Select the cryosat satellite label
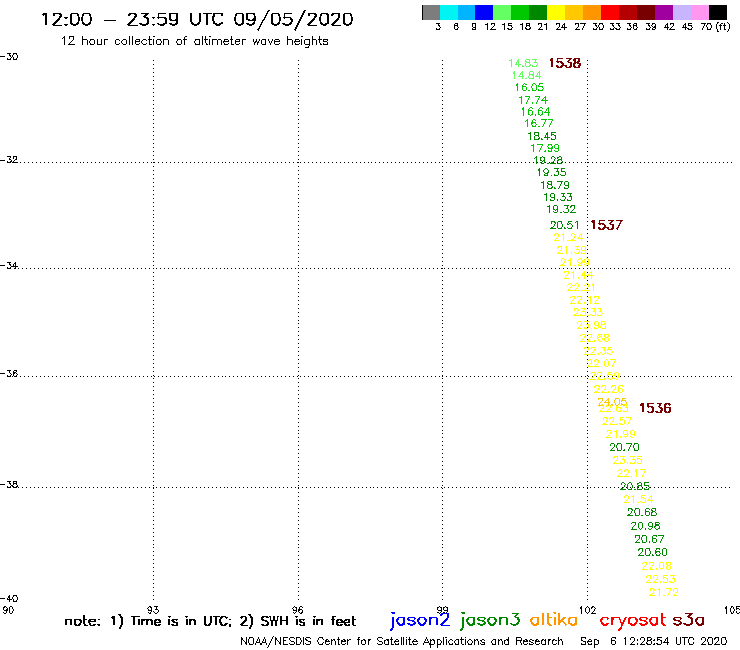 (633, 620)
